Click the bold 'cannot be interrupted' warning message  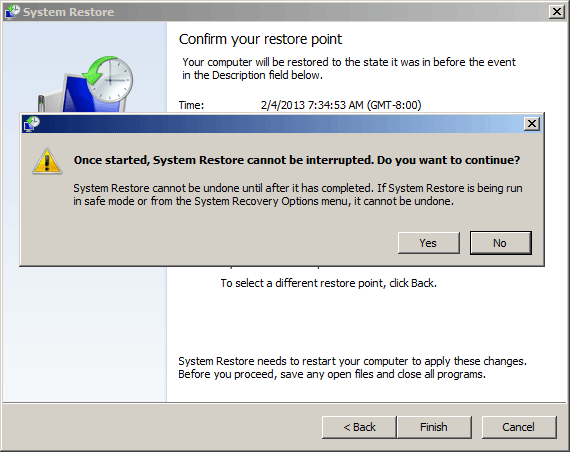coord(297,160)
